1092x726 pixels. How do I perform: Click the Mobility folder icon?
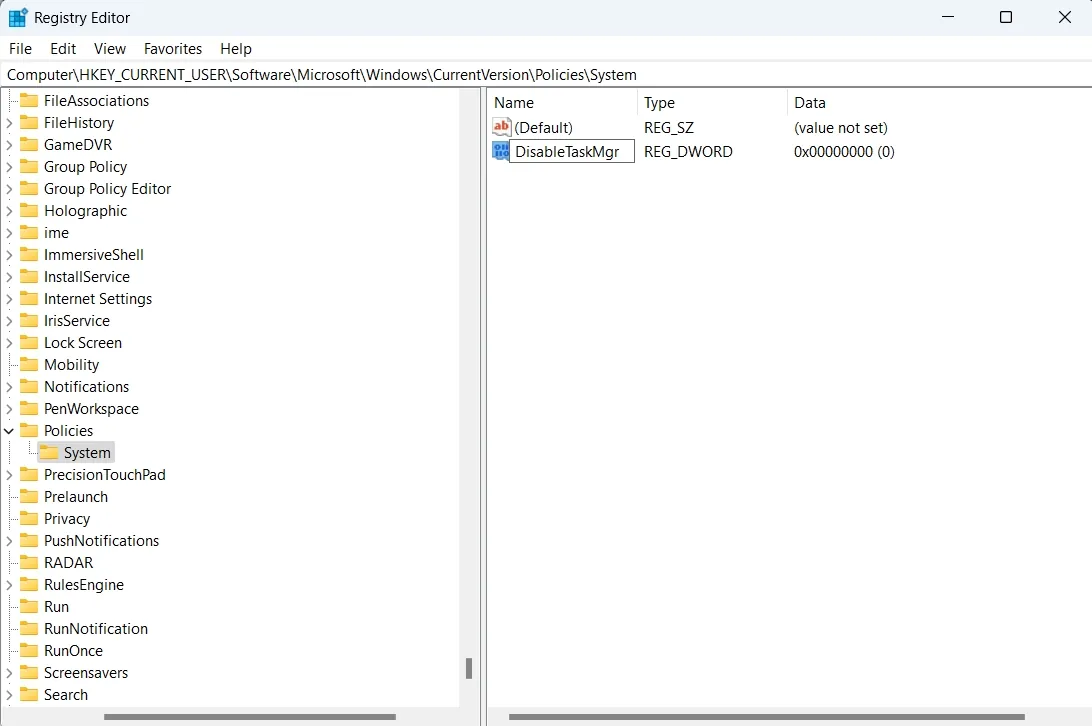(29, 364)
